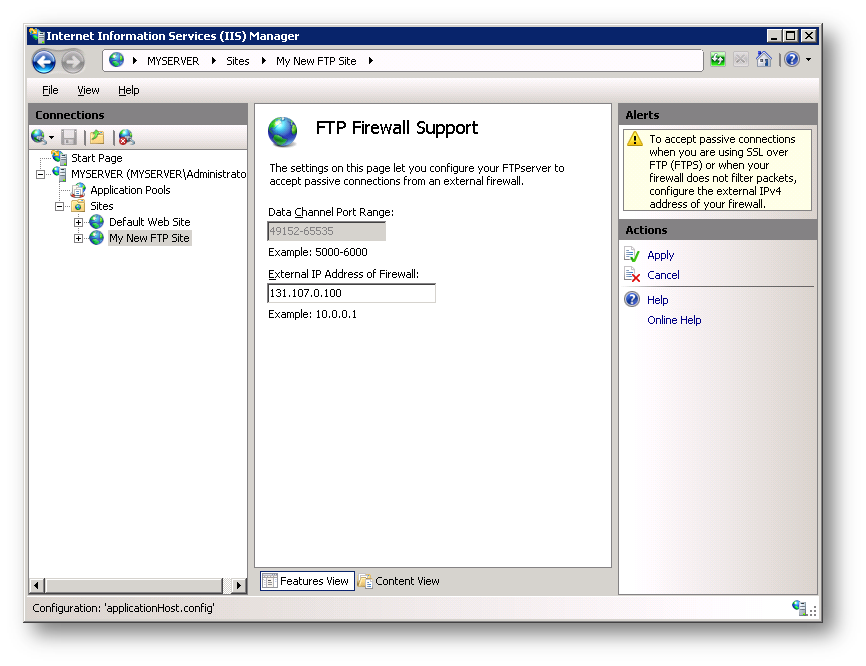This screenshot has height=666, width=866.
Task: Select MYSERVER (MYSERVER\Administrator) node
Action: (x=159, y=174)
